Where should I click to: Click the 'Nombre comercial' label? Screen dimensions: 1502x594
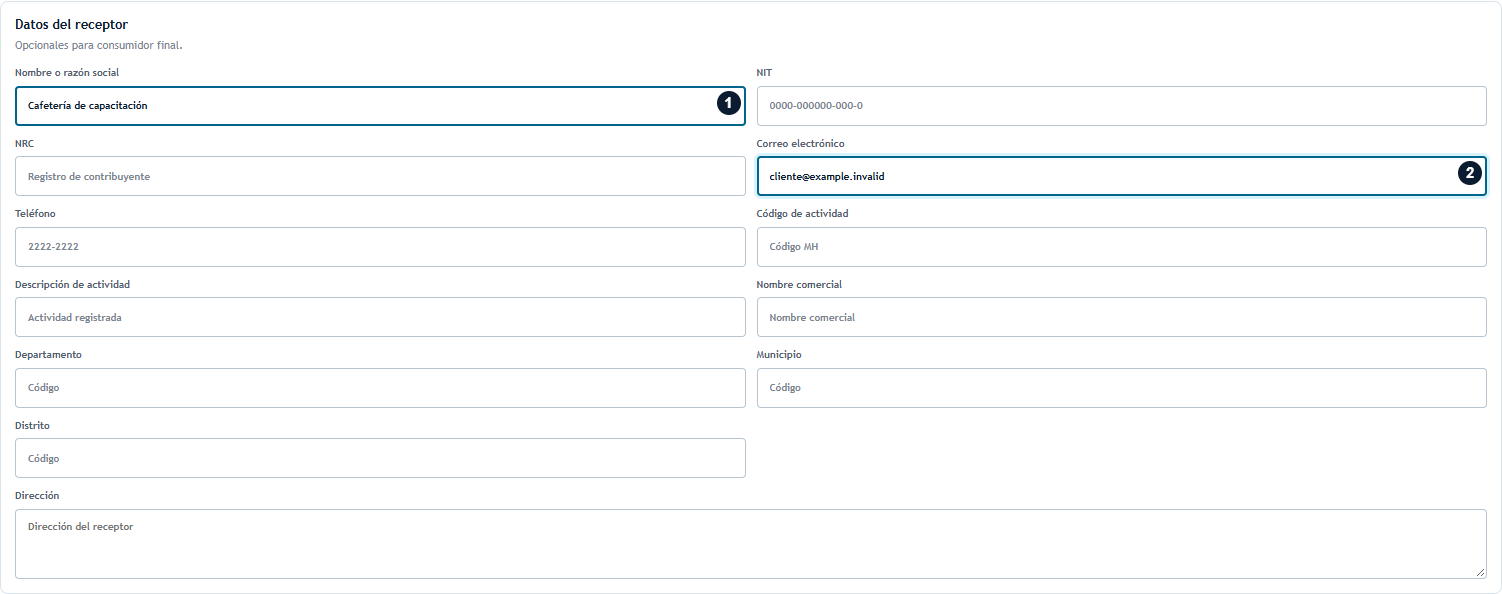point(799,284)
